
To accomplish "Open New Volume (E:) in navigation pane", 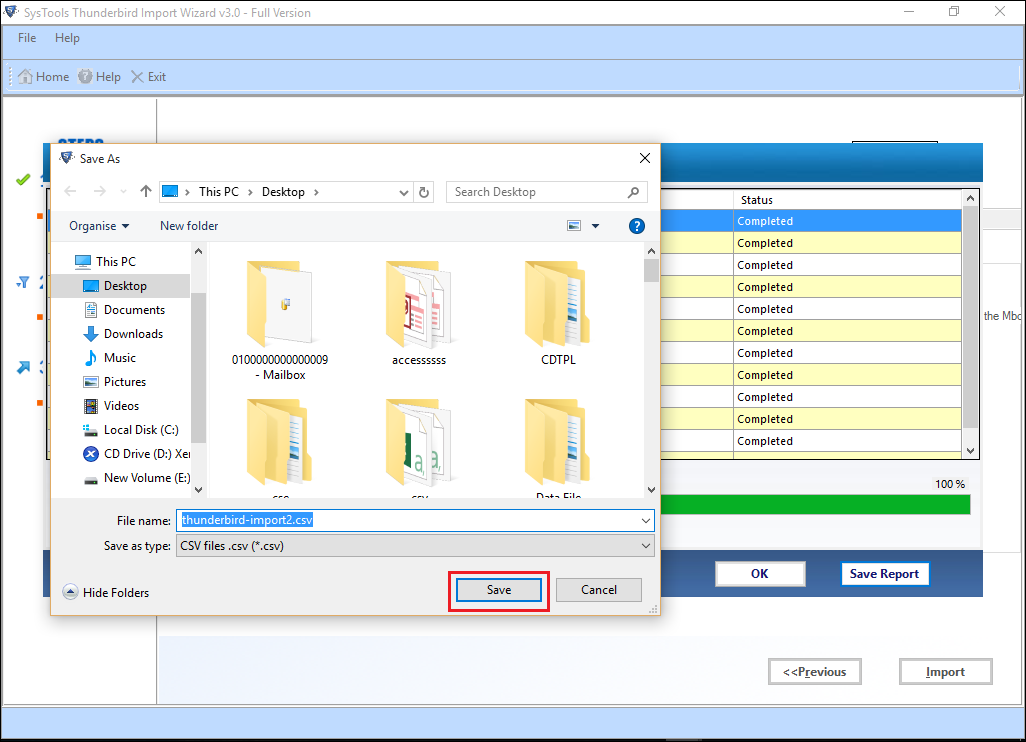I will [137, 478].
